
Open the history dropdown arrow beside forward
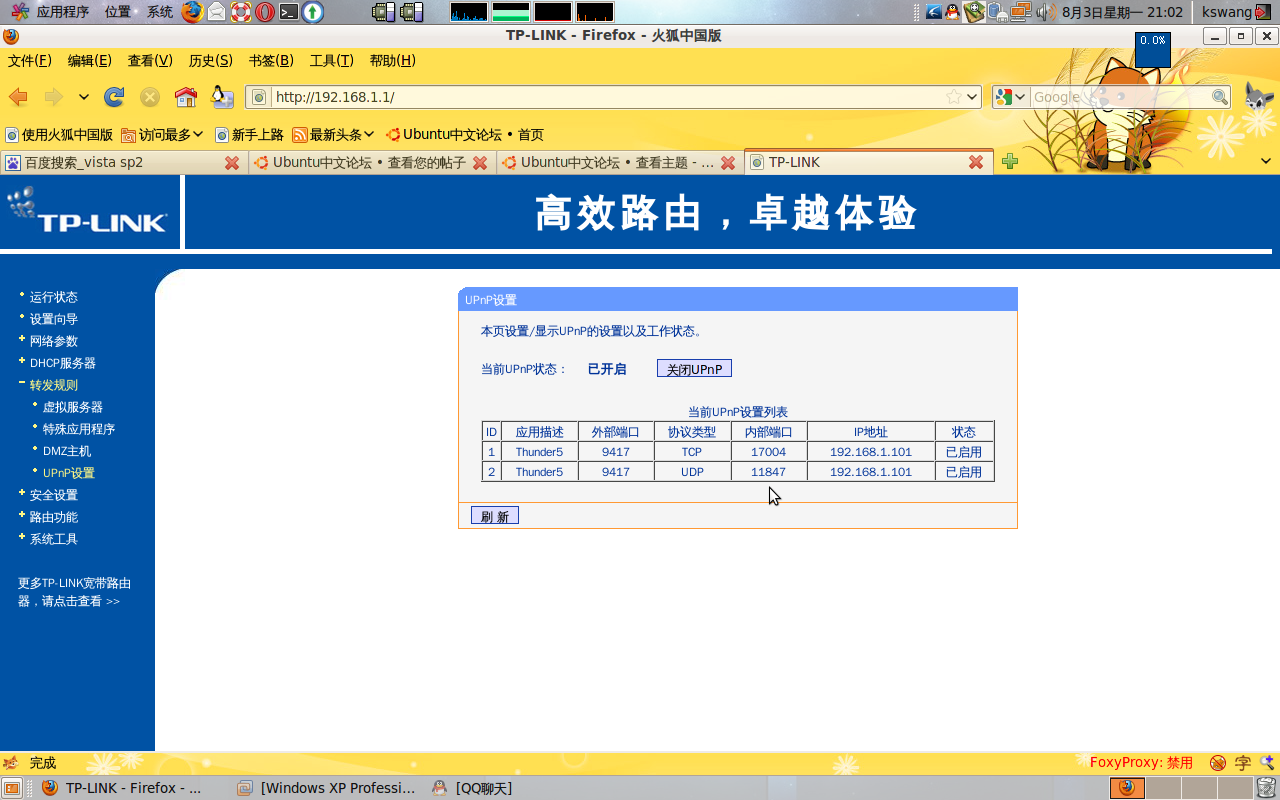click(84, 97)
